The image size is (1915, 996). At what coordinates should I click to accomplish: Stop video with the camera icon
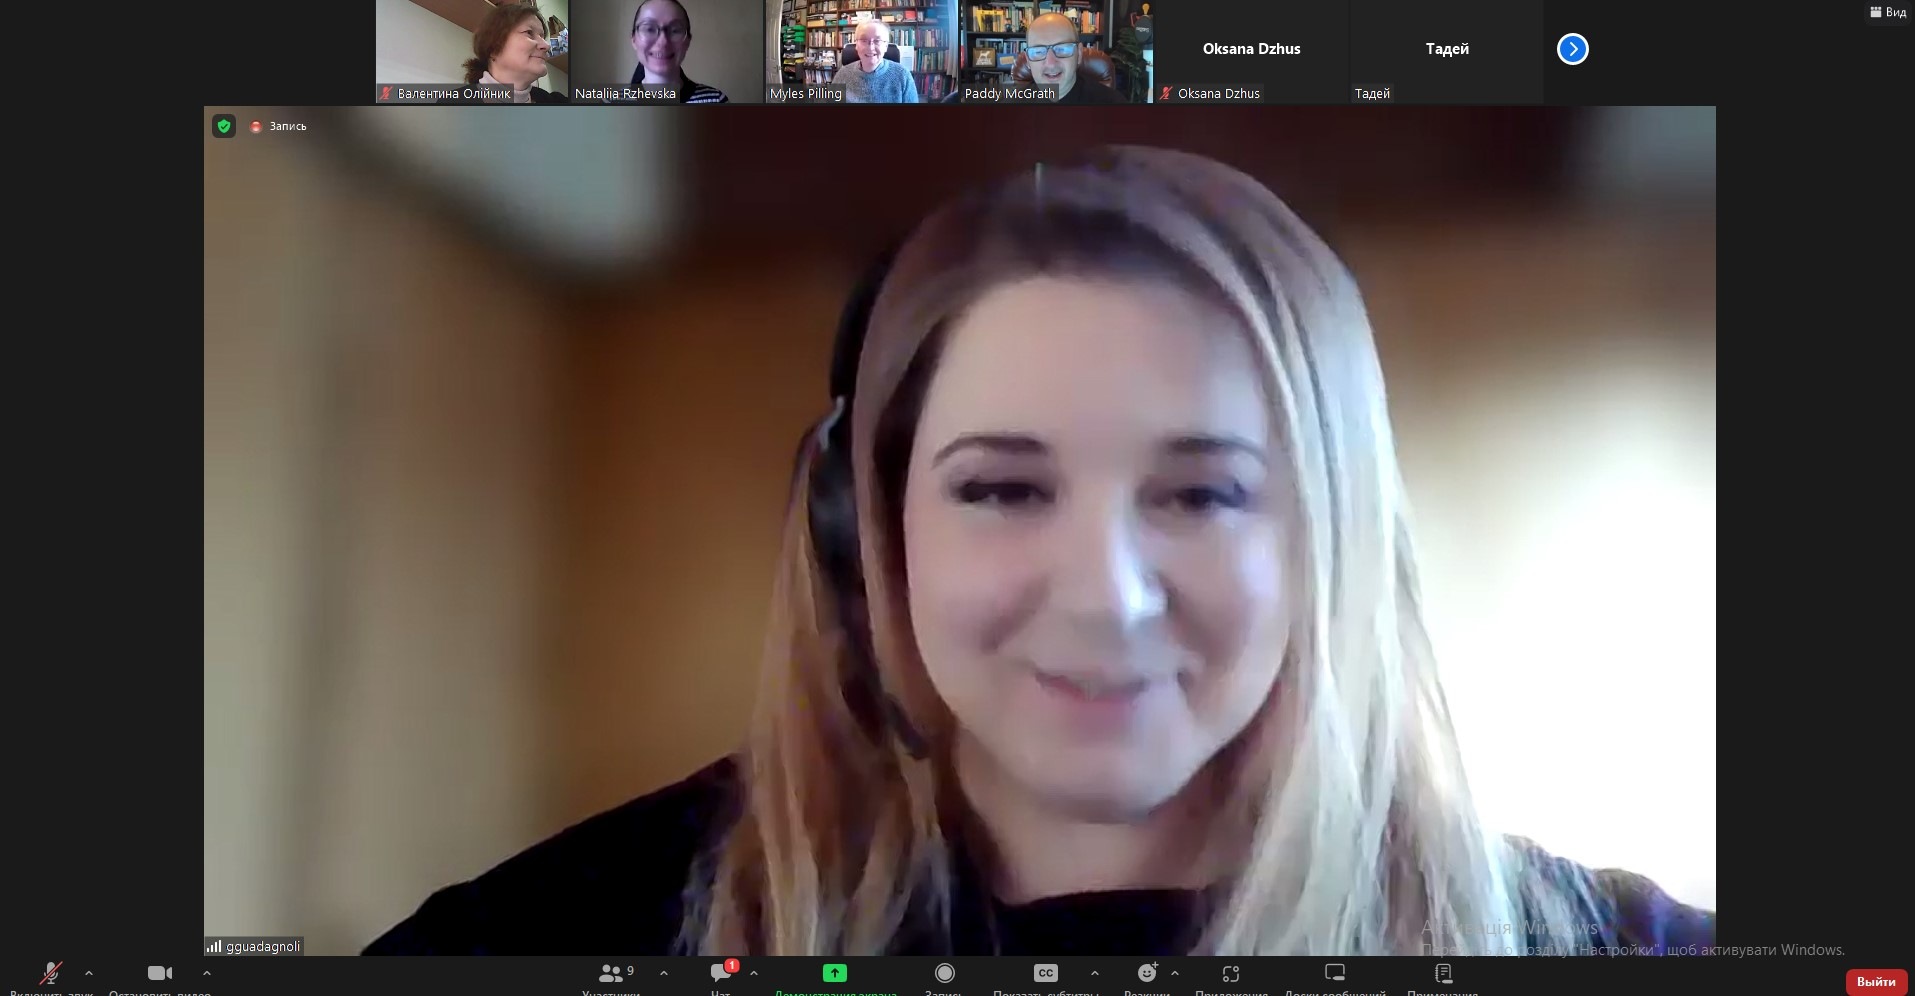tap(160, 973)
